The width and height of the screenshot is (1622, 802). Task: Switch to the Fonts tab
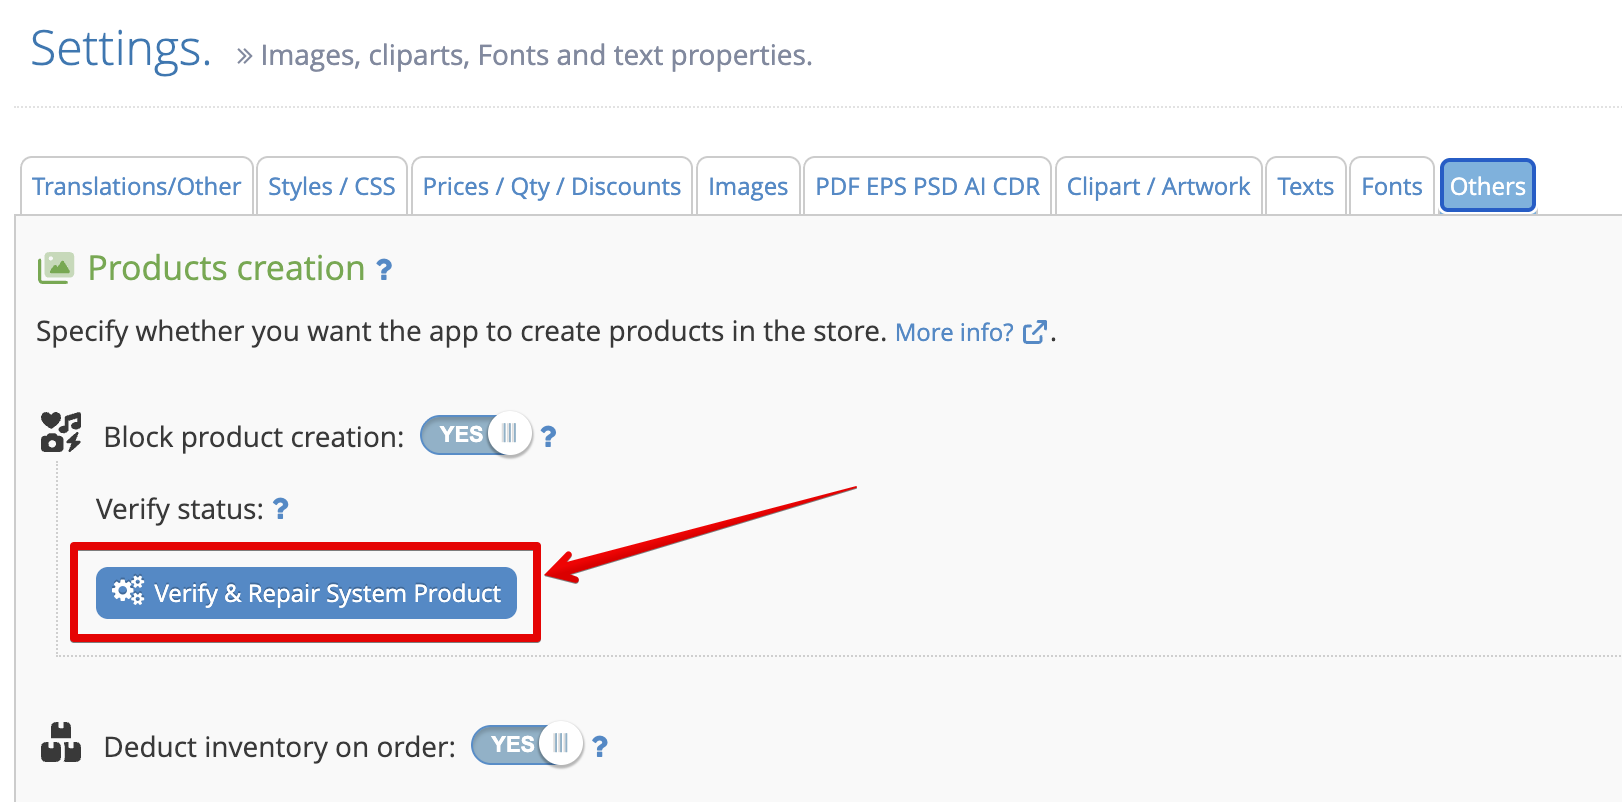pyautogui.click(x=1392, y=186)
